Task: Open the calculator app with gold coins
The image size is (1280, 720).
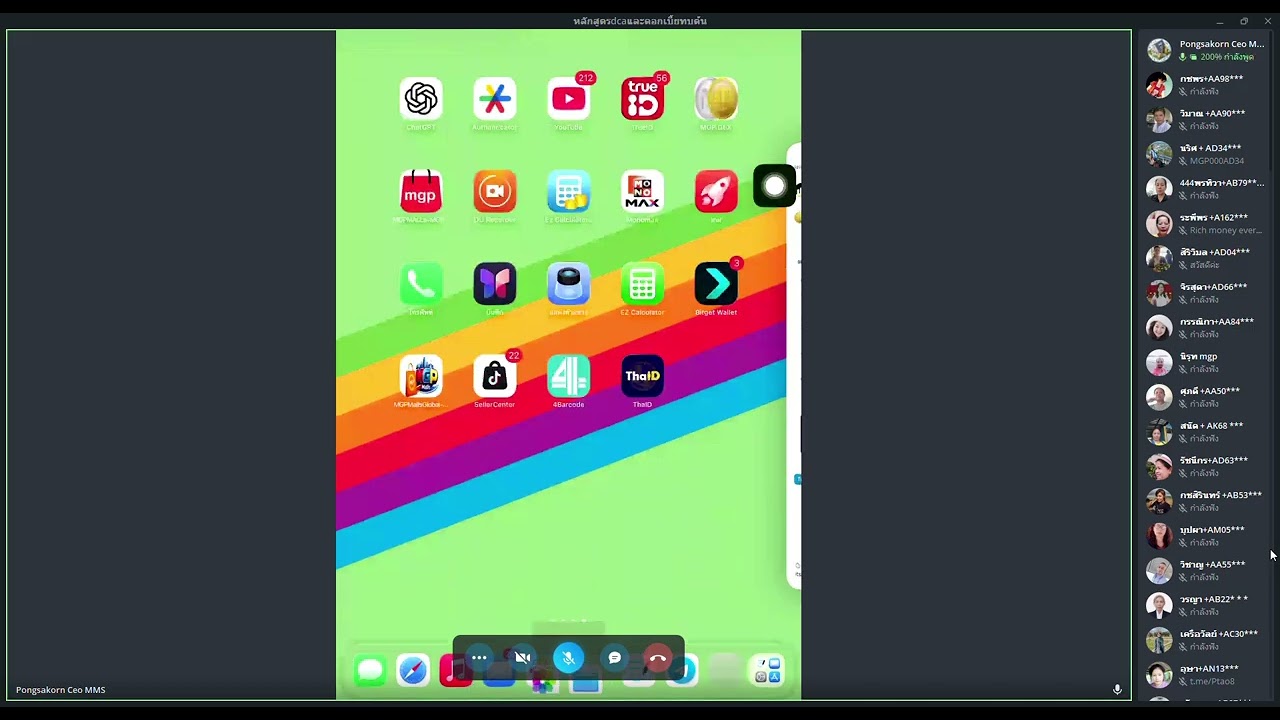Action: click(569, 191)
